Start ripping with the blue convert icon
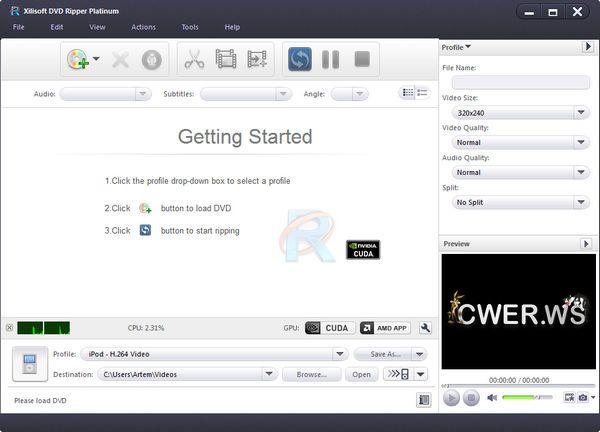Image resolution: width=600 pixels, height=432 pixels. pos(300,60)
